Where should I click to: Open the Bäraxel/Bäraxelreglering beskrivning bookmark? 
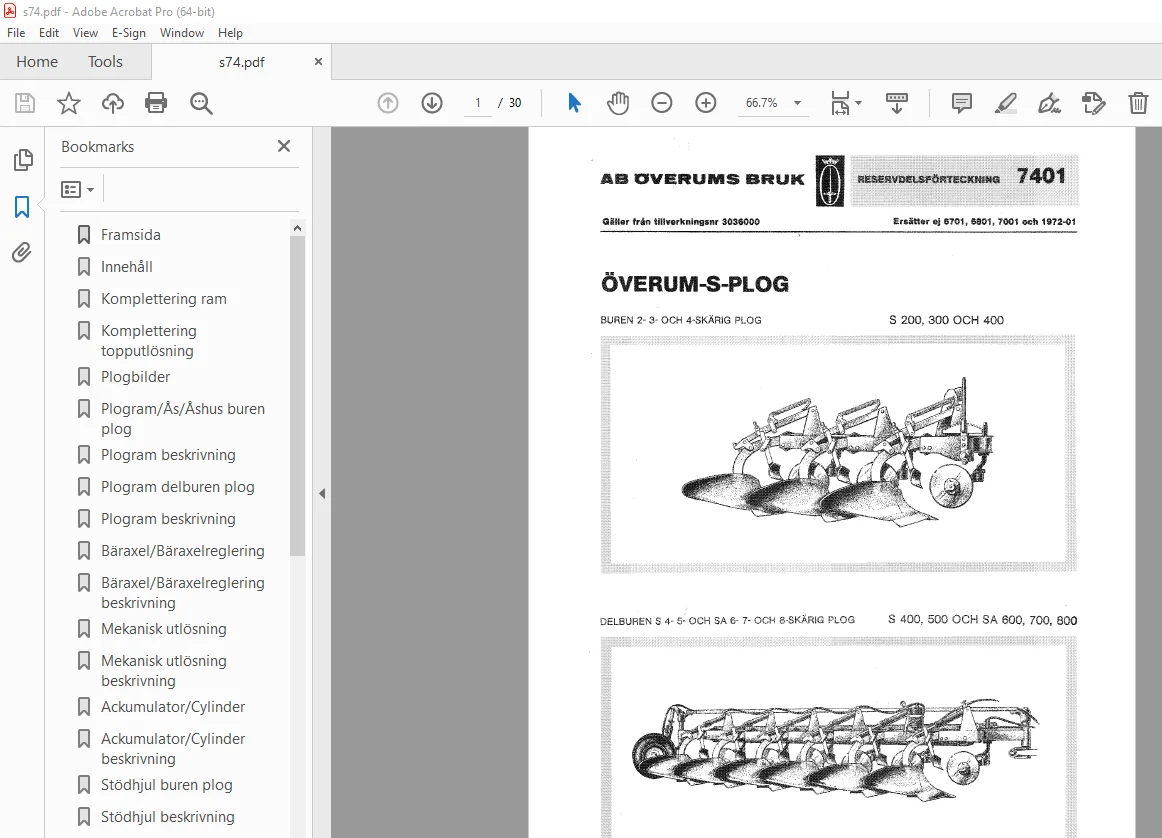(x=182, y=593)
